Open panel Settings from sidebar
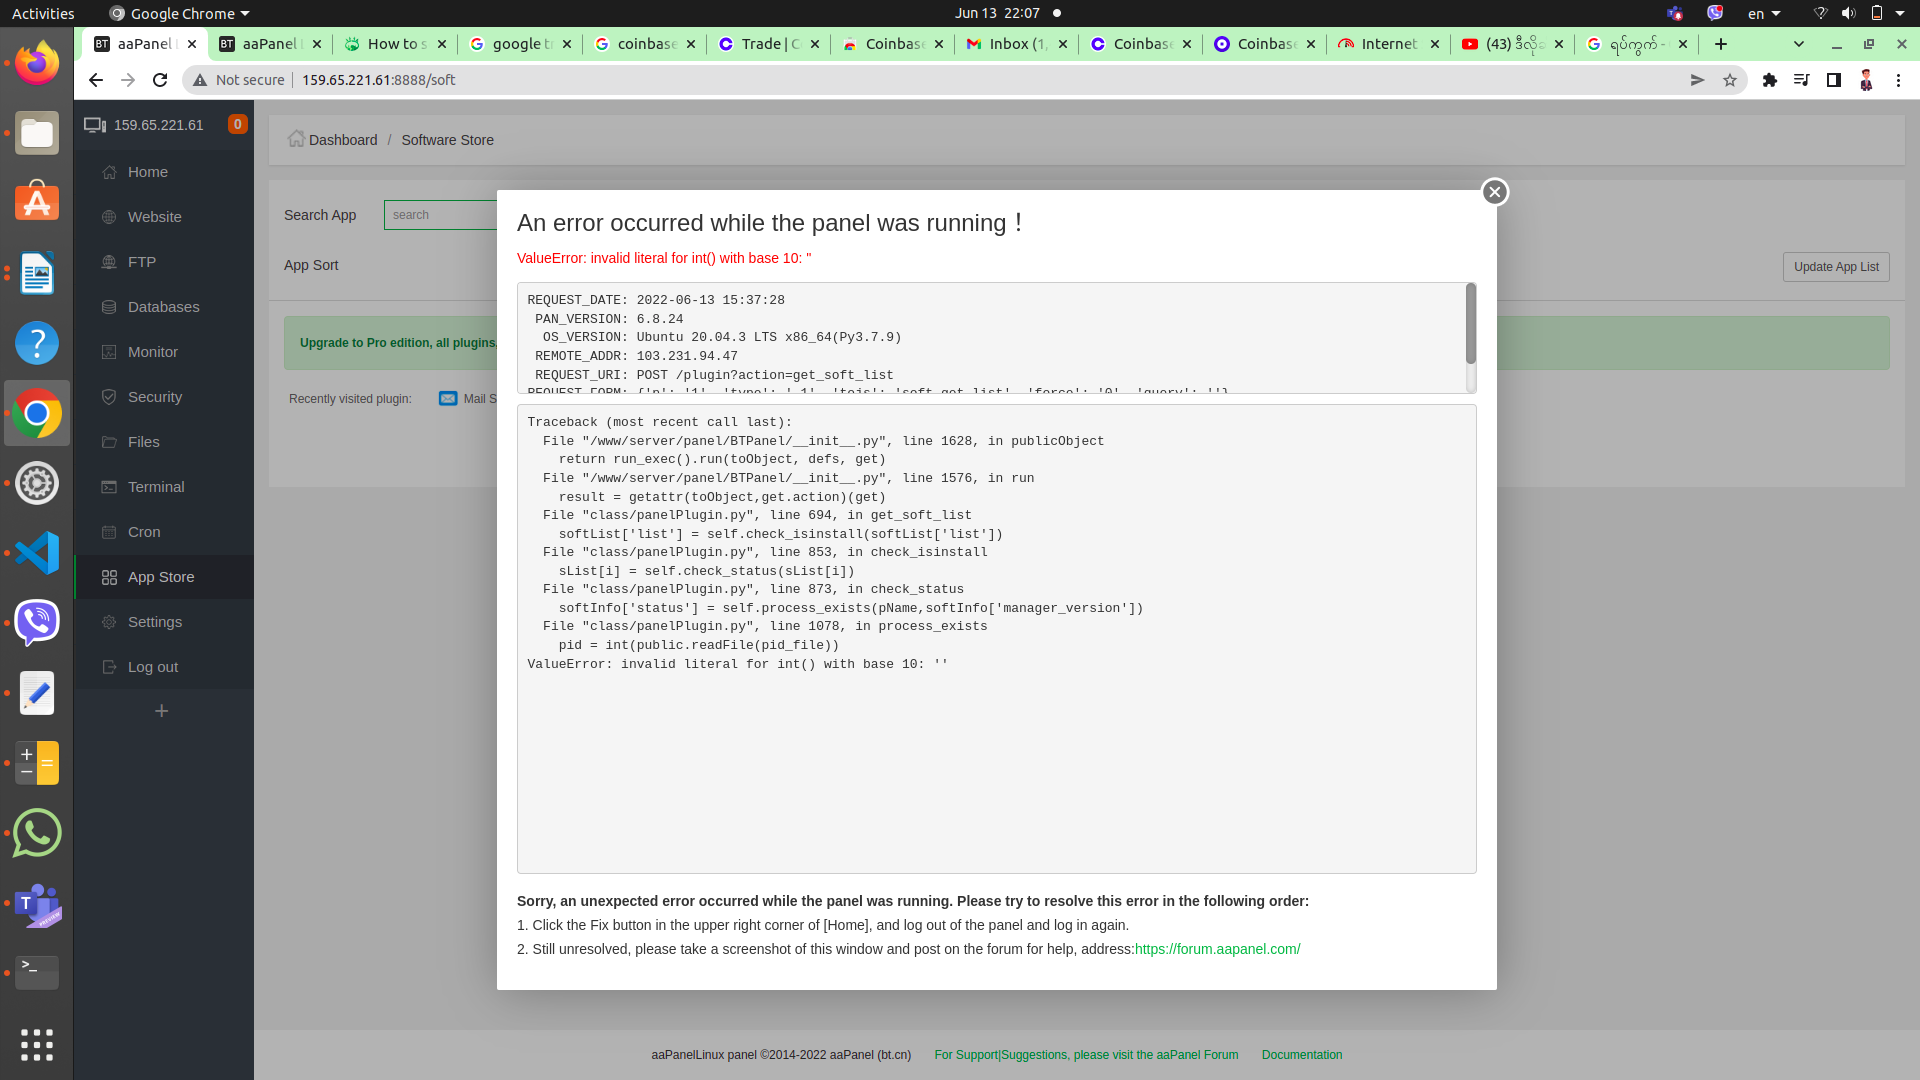 [154, 622]
